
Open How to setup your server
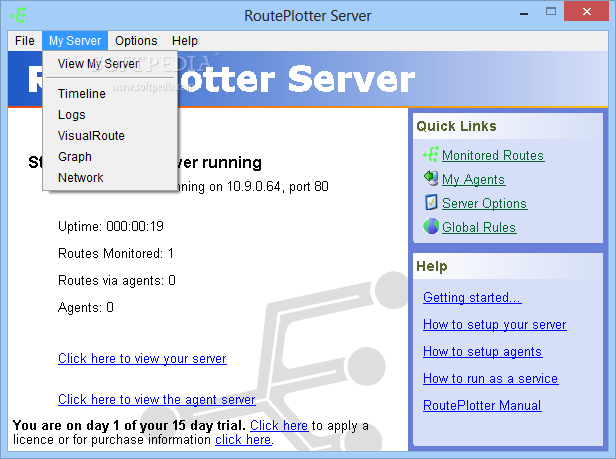tap(495, 325)
